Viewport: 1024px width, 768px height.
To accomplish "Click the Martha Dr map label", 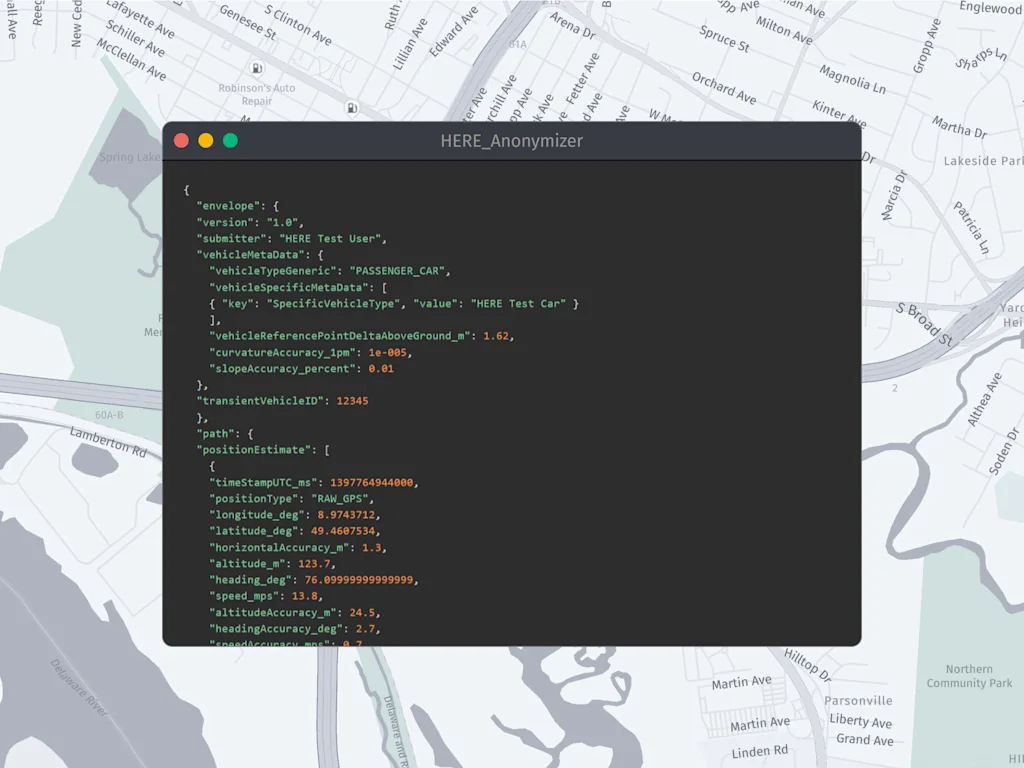I will pyautogui.click(x=959, y=127).
